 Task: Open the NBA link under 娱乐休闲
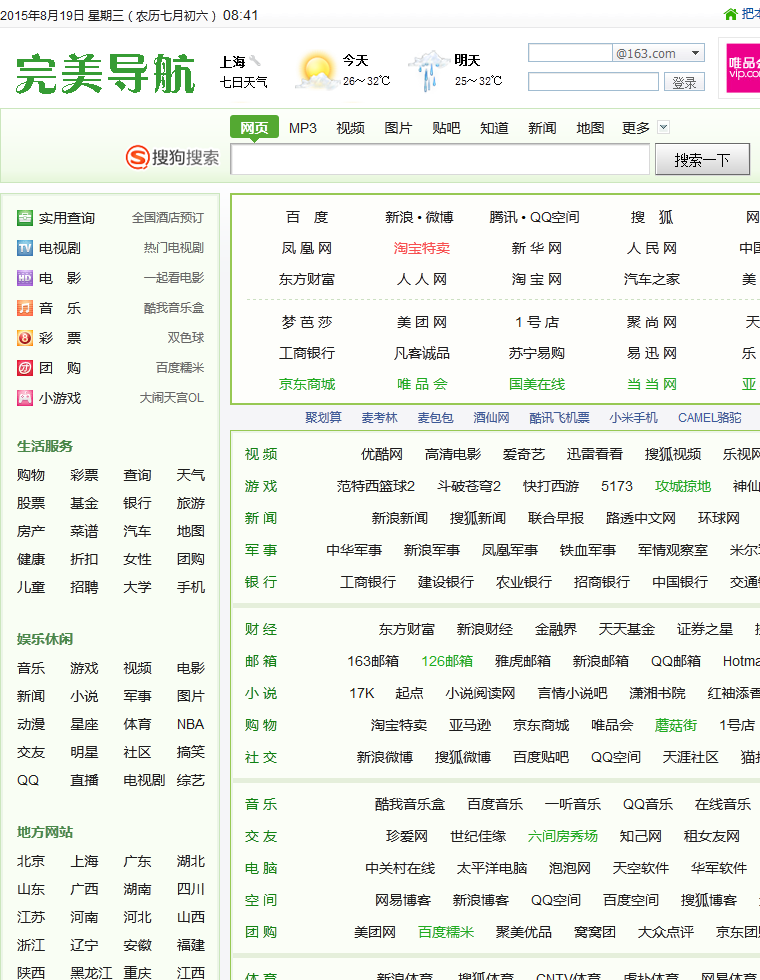point(191,724)
